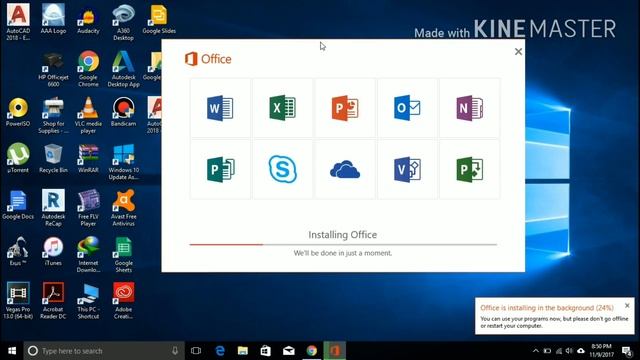Select the WinRAR desktop icon
The width and height of the screenshot is (640, 360).
coord(88,158)
